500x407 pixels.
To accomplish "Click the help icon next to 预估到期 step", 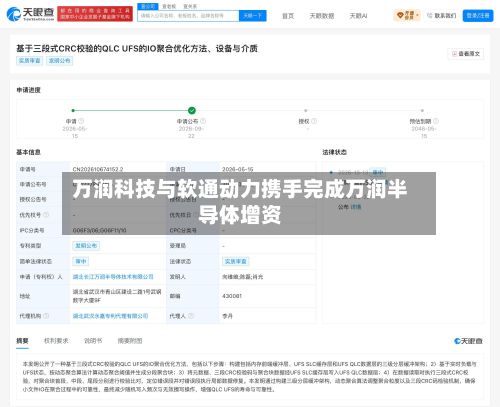I will (436, 121).
